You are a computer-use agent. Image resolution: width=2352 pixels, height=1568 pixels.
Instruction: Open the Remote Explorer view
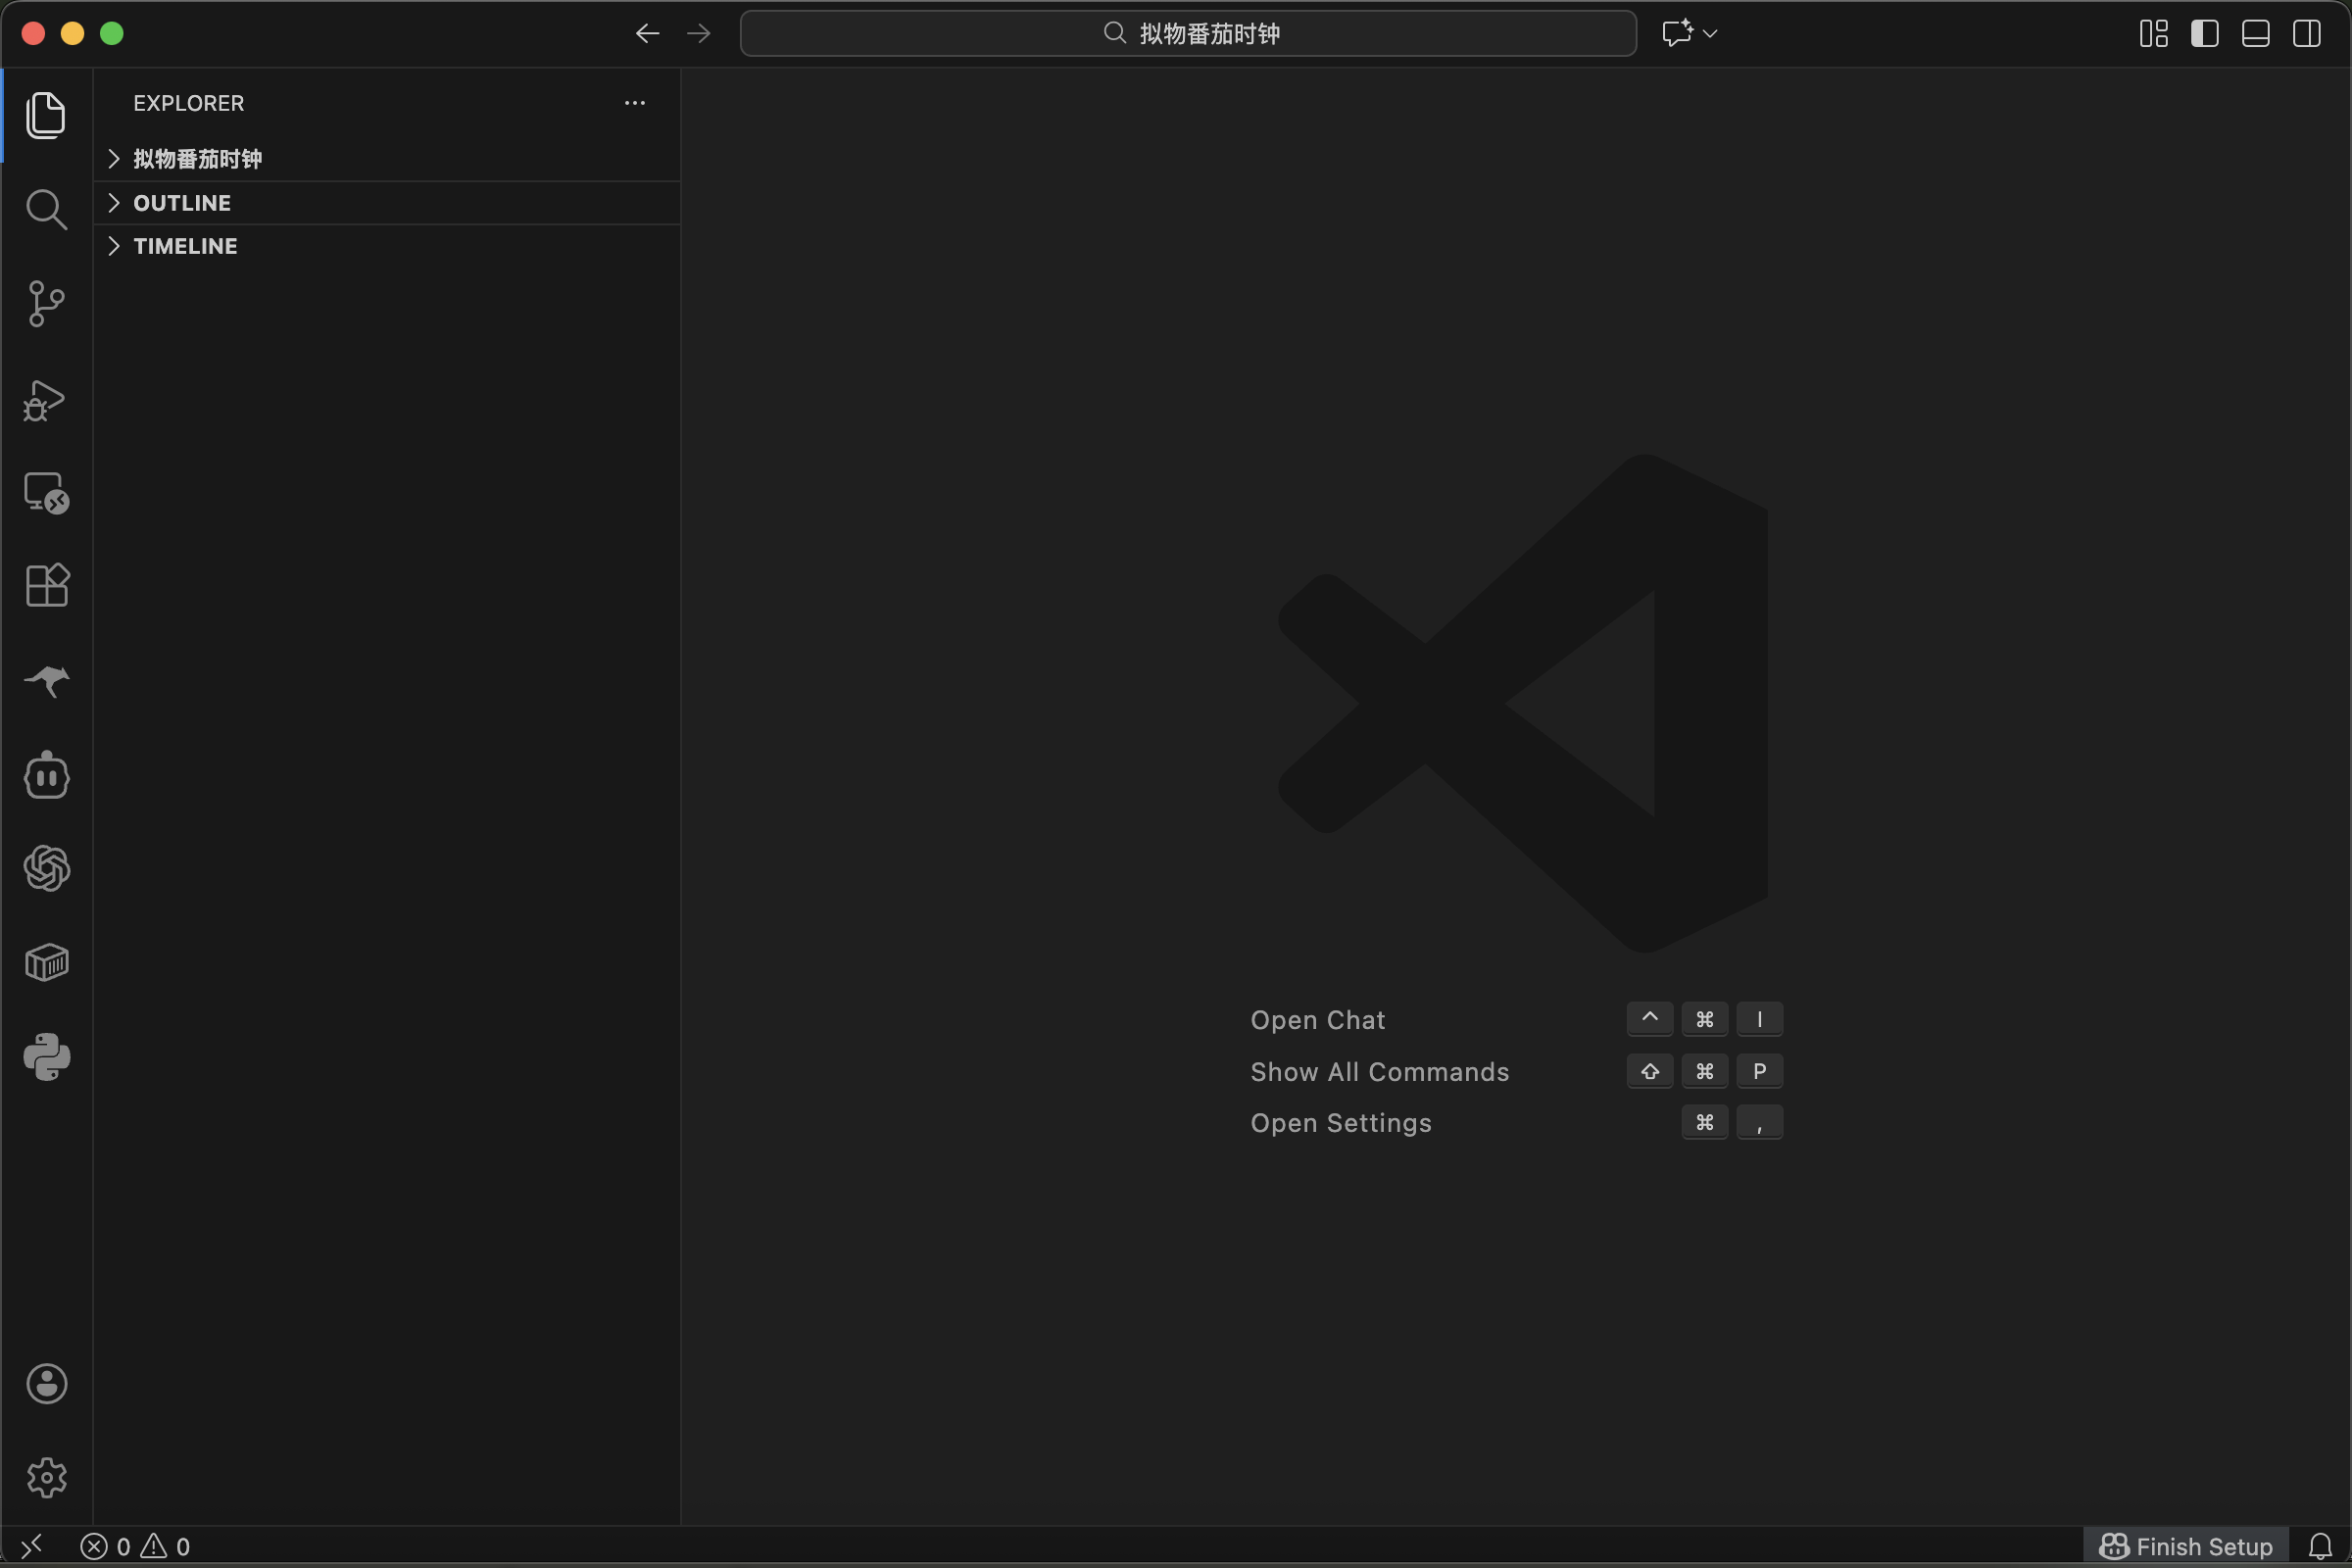pyautogui.click(x=46, y=493)
